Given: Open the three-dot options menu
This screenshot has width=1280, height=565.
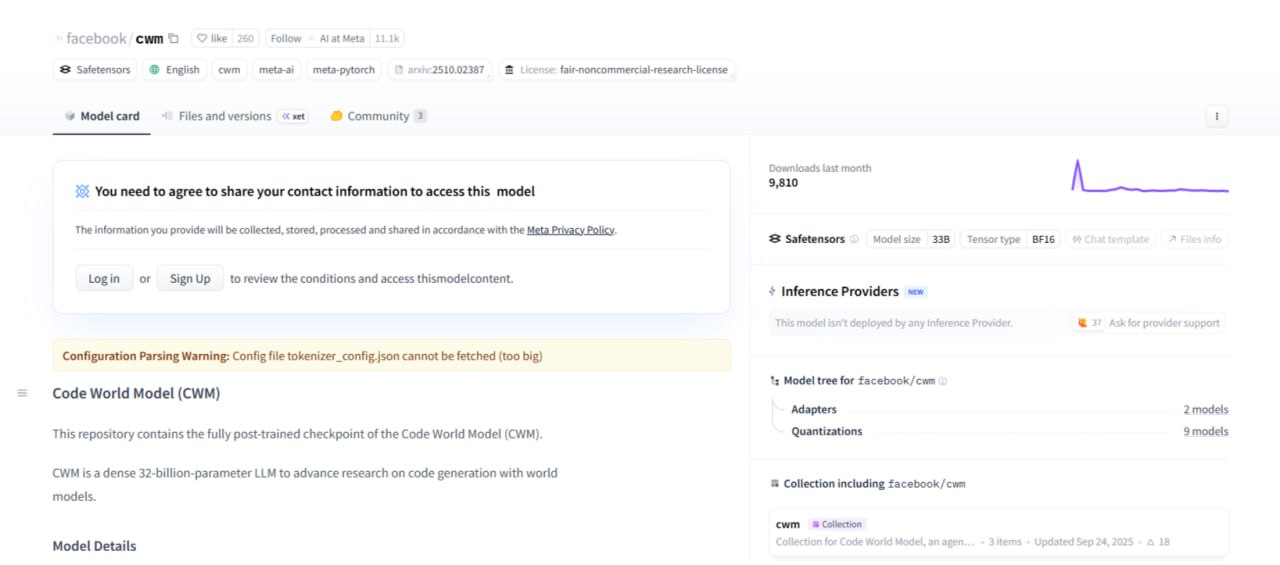Looking at the screenshot, I should [1216, 116].
